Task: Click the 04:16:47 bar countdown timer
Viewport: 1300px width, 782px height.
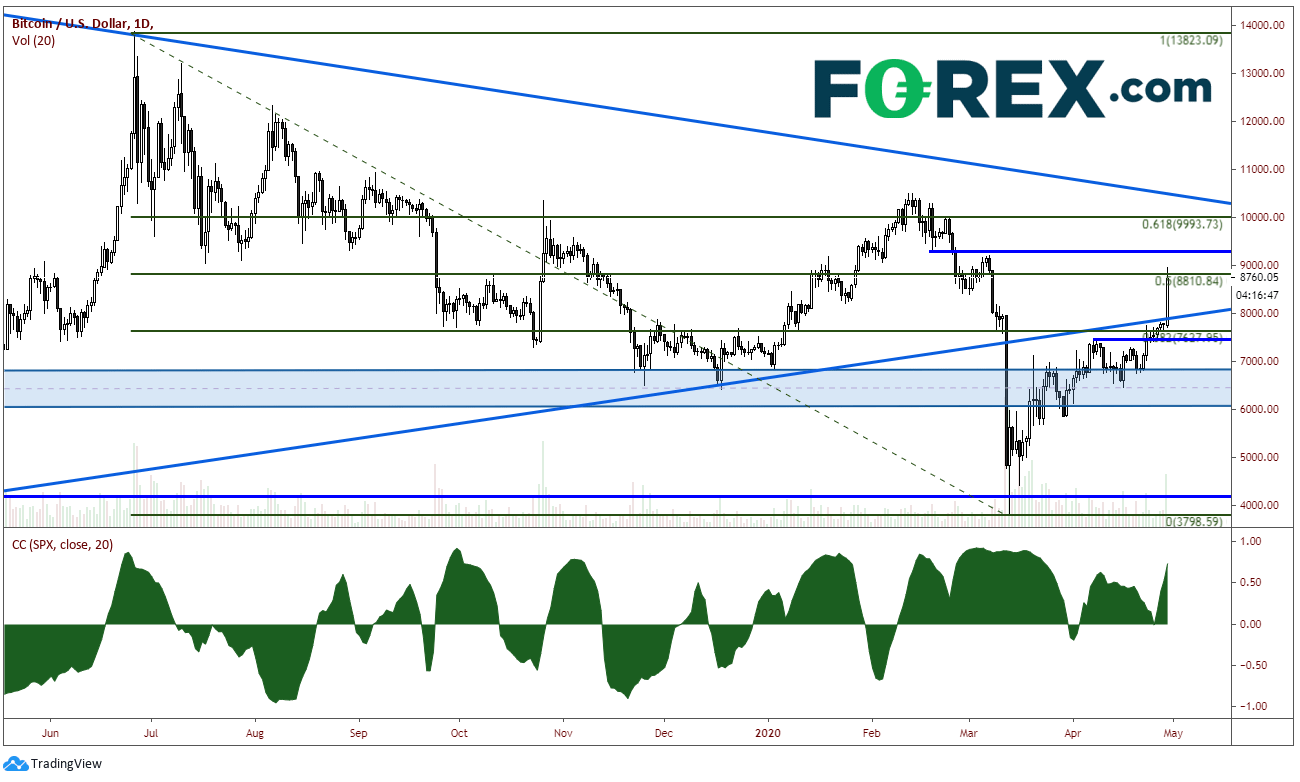Action: click(1257, 295)
